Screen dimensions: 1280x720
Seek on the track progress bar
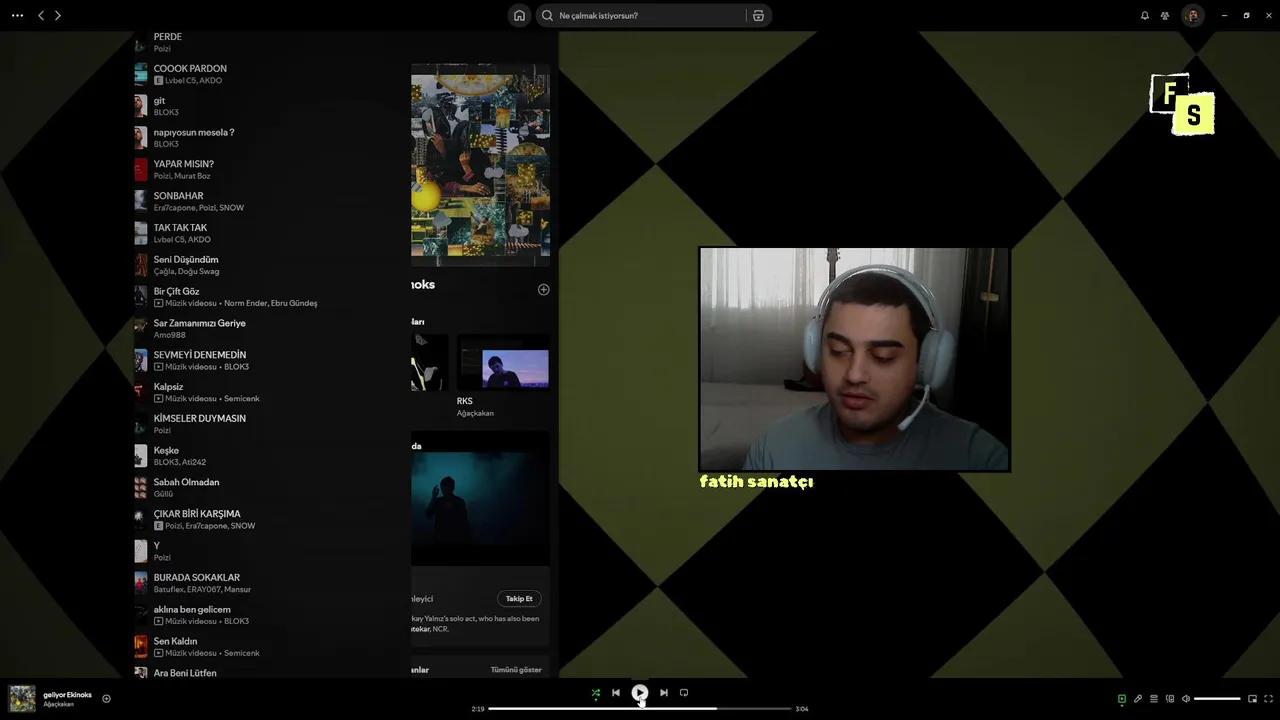[x=640, y=708]
